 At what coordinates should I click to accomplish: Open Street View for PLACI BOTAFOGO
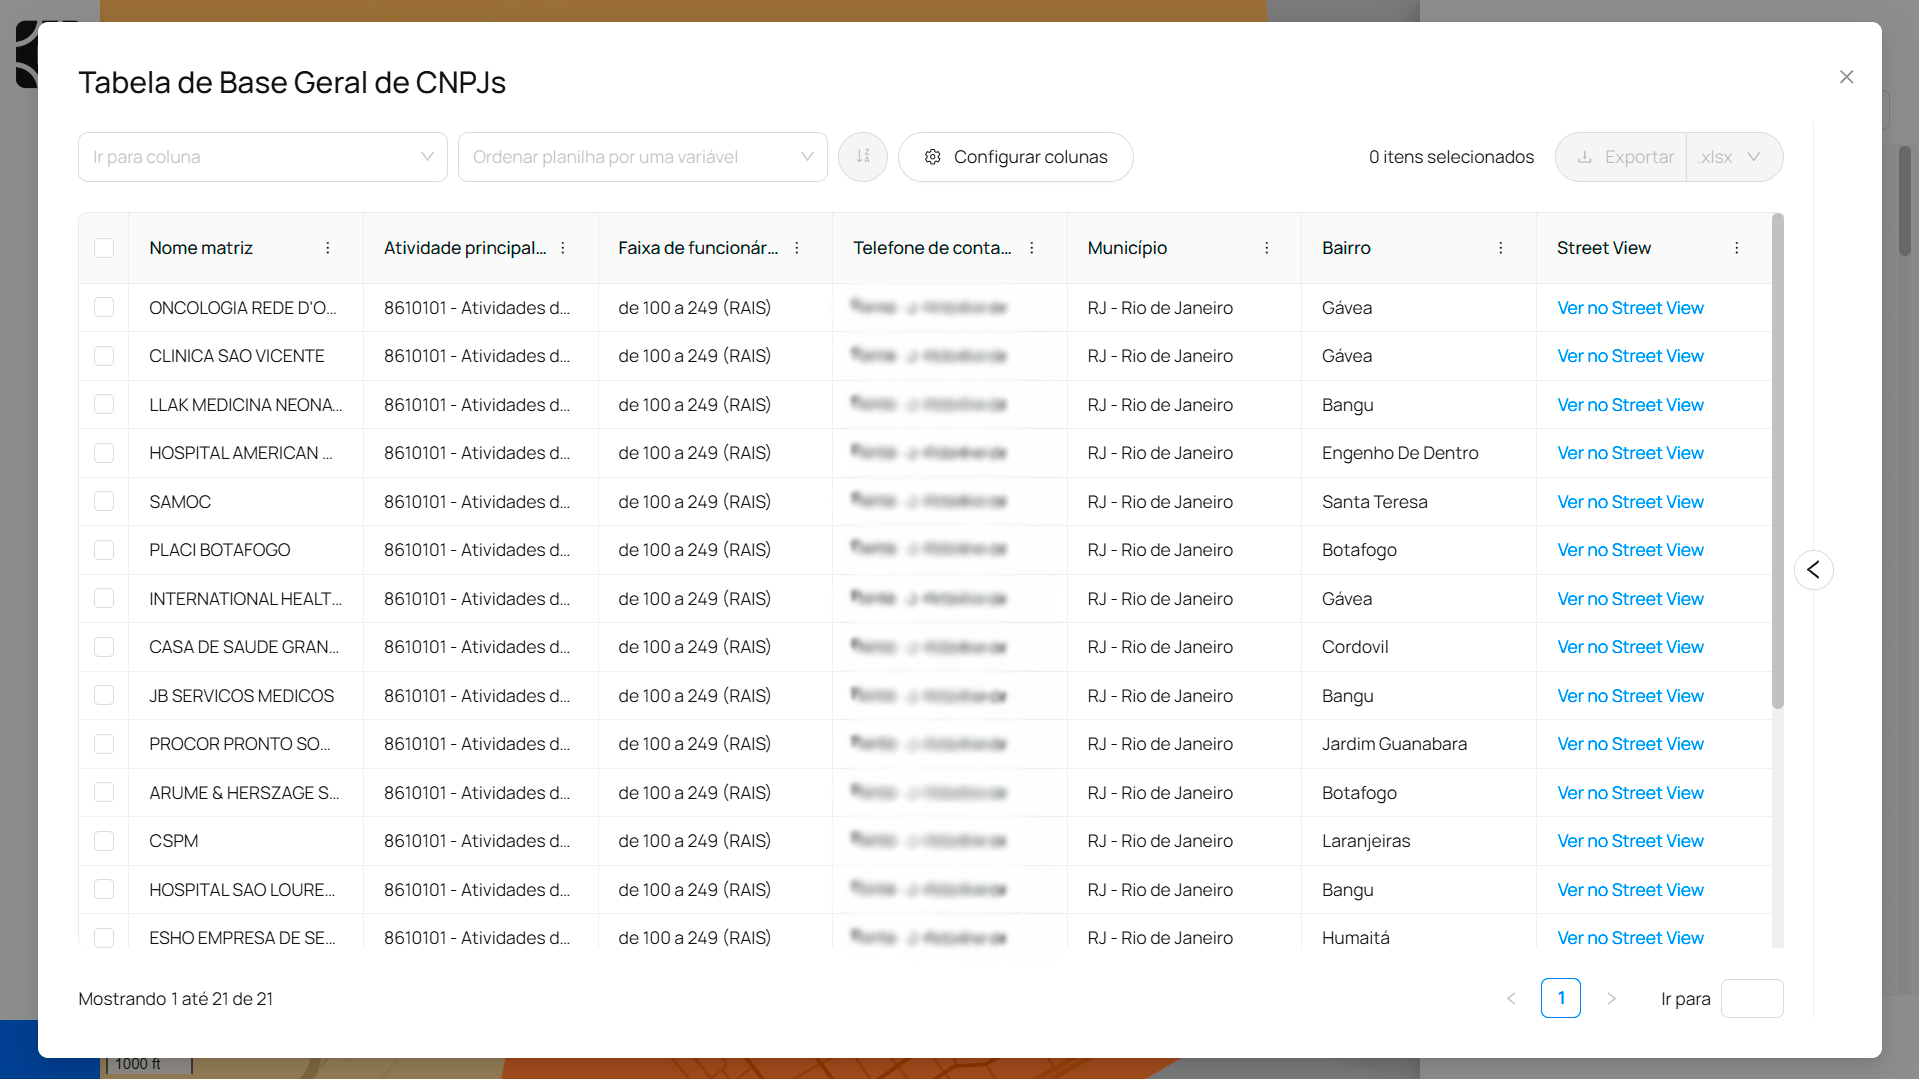pyautogui.click(x=1630, y=550)
